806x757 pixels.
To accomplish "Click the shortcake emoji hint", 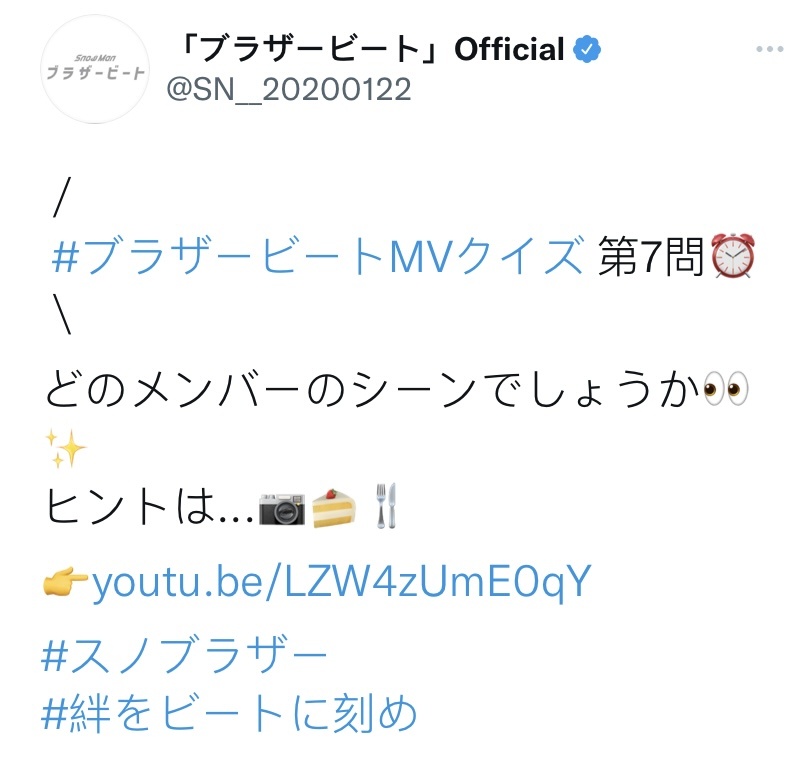I will 334,508.
